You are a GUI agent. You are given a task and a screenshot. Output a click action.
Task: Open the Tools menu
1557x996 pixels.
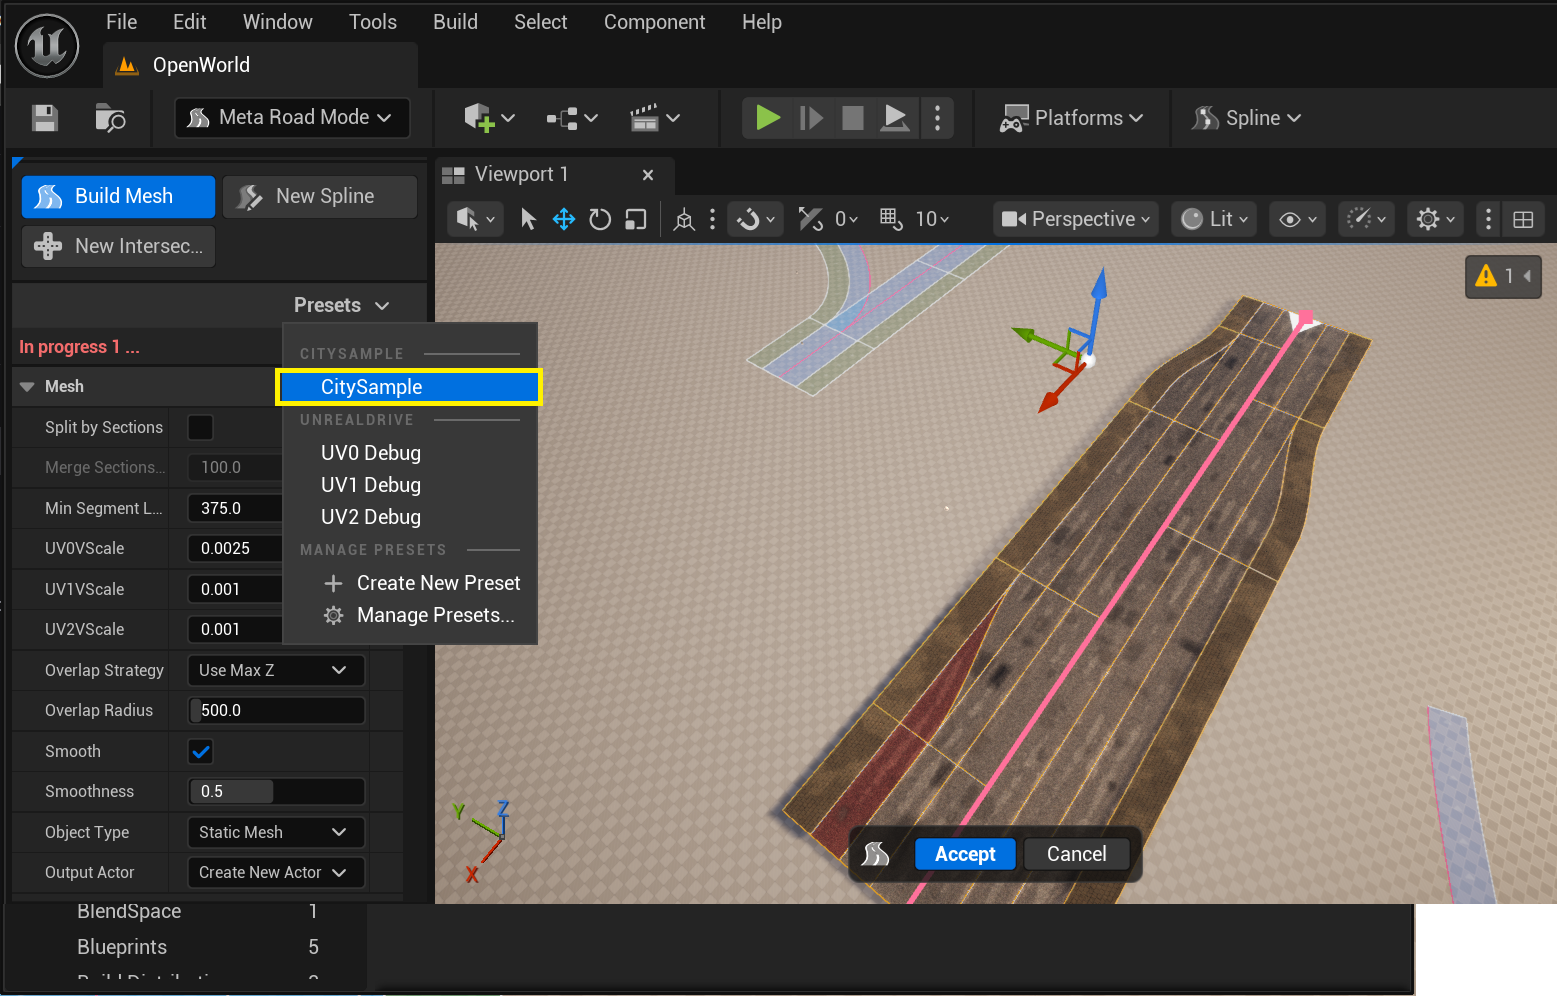373,22
